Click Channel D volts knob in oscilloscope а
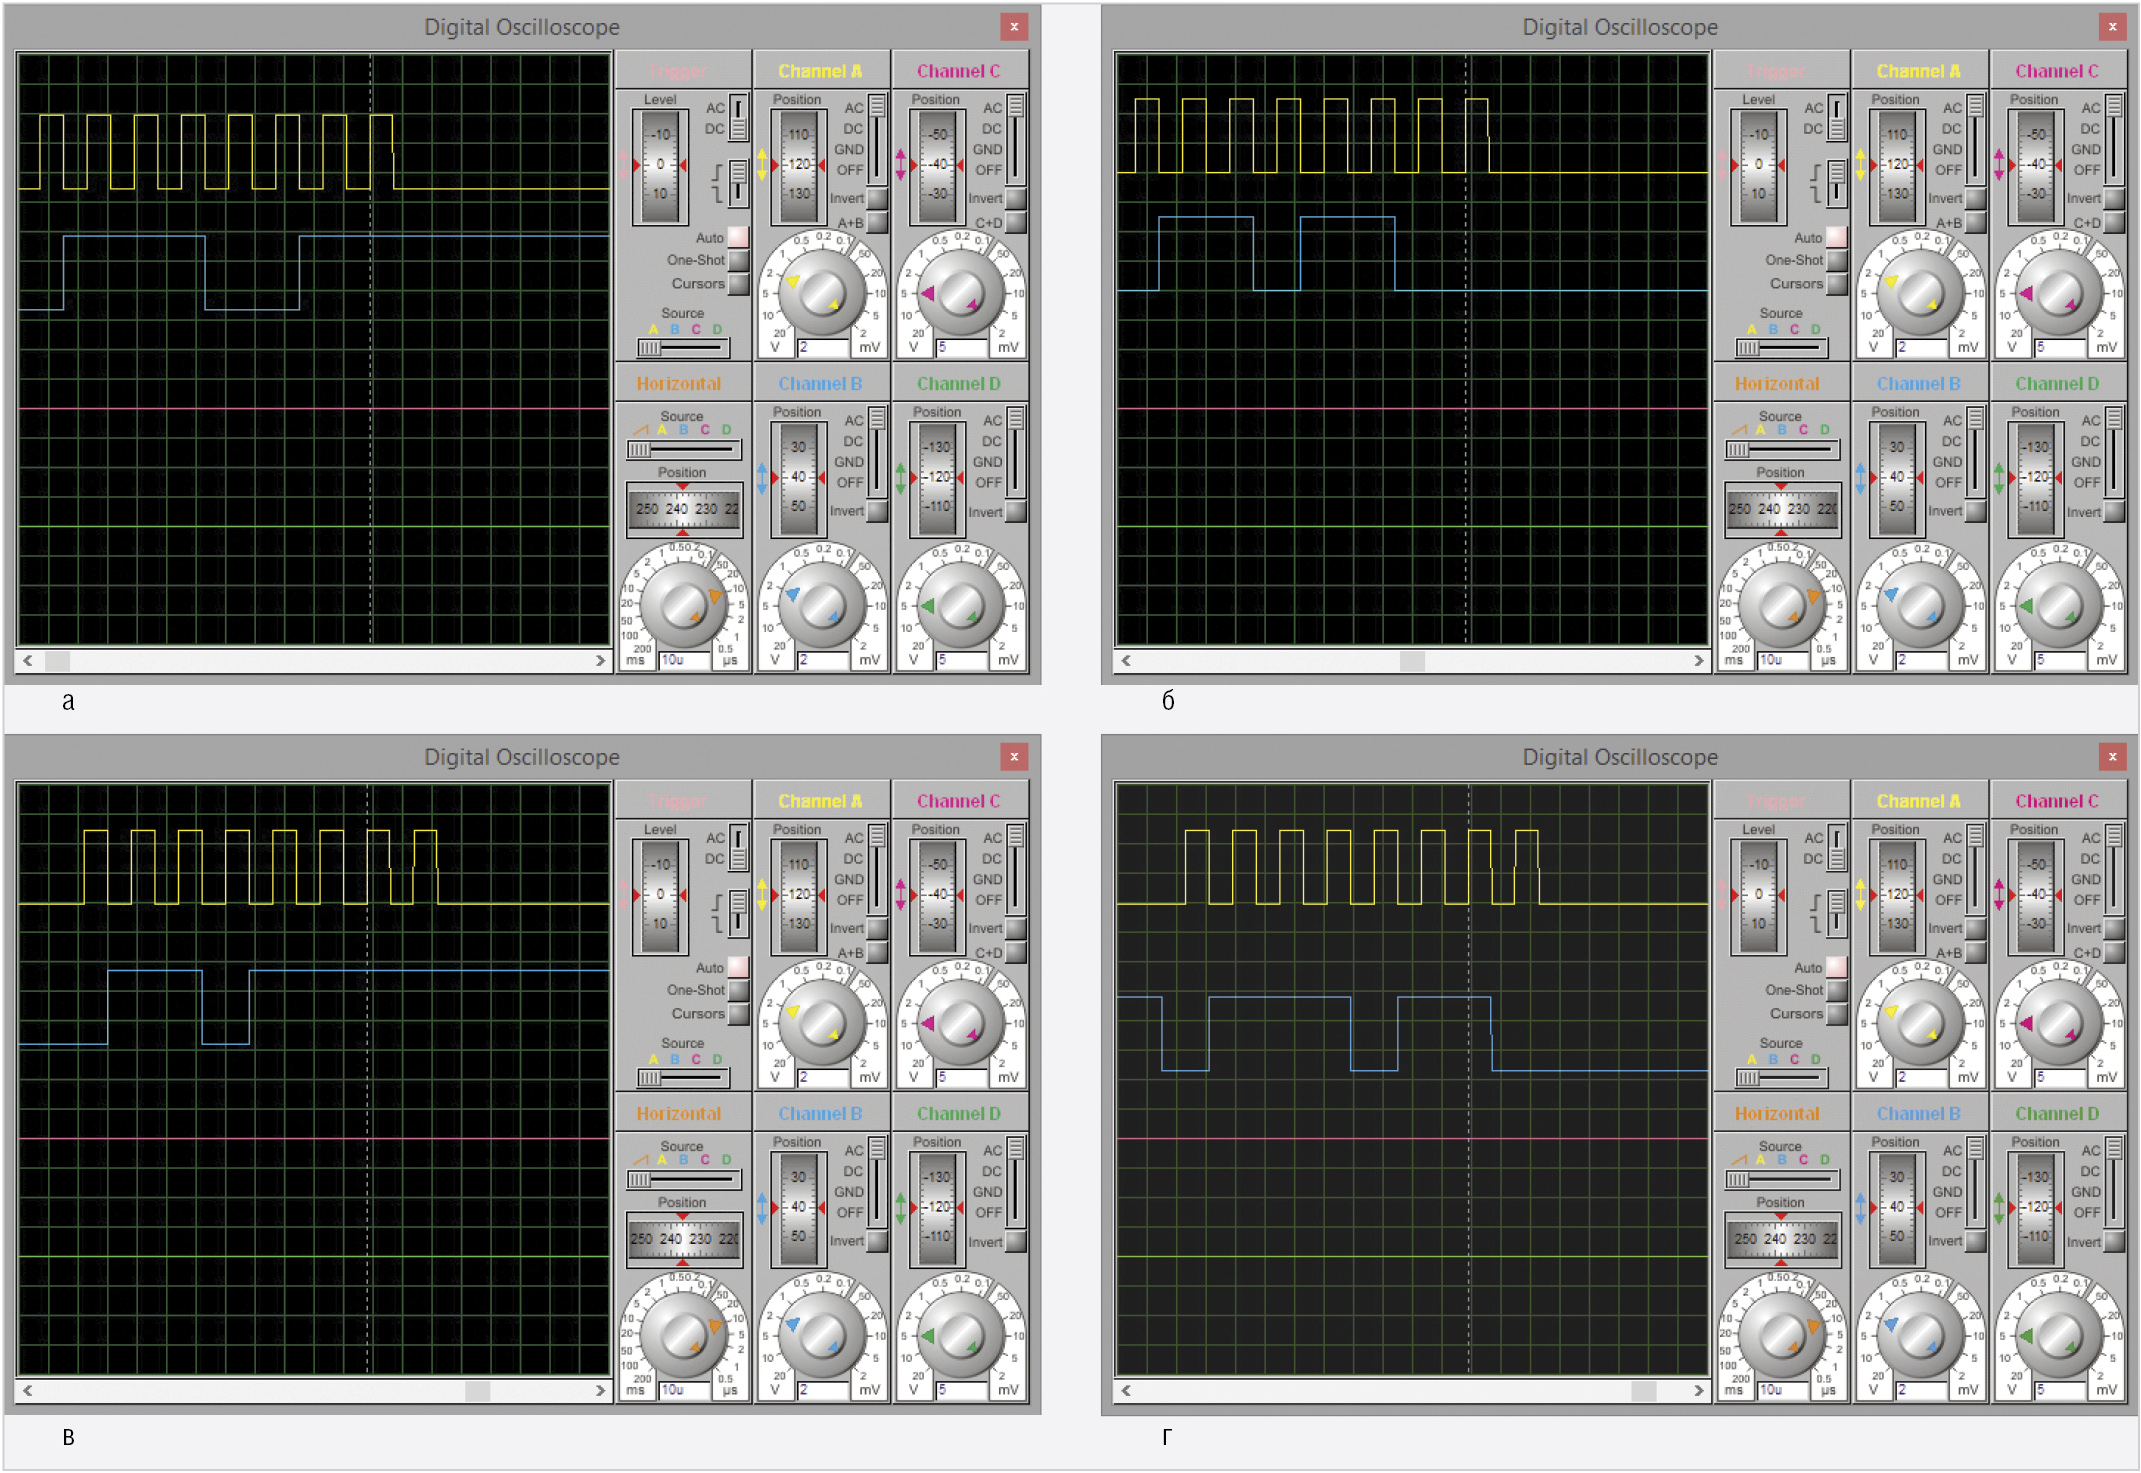Image resolution: width=2141 pixels, height=1473 pixels. point(960,605)
